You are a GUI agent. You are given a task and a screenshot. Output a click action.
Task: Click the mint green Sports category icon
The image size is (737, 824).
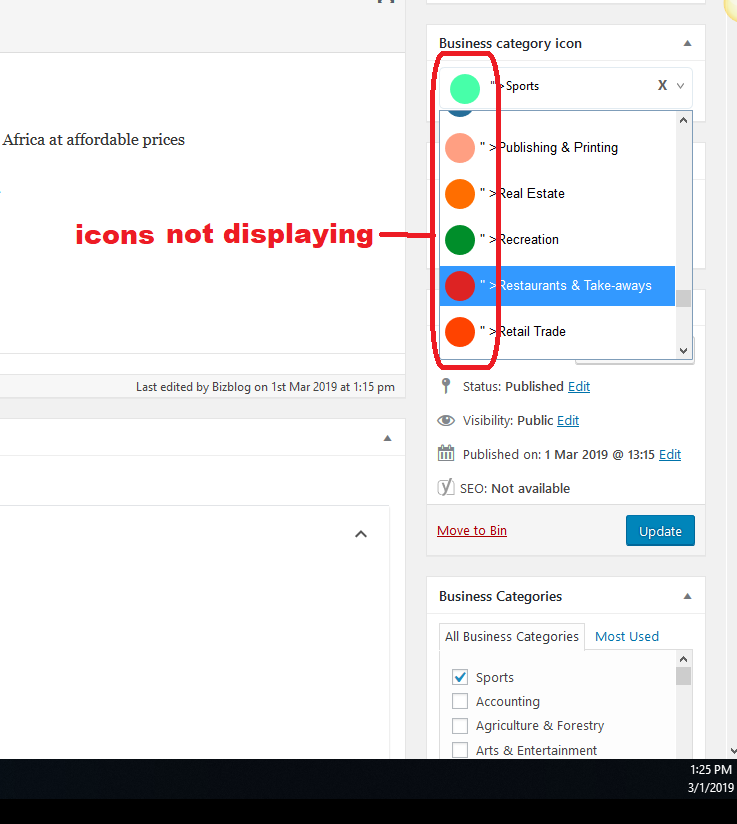[465, 89]
